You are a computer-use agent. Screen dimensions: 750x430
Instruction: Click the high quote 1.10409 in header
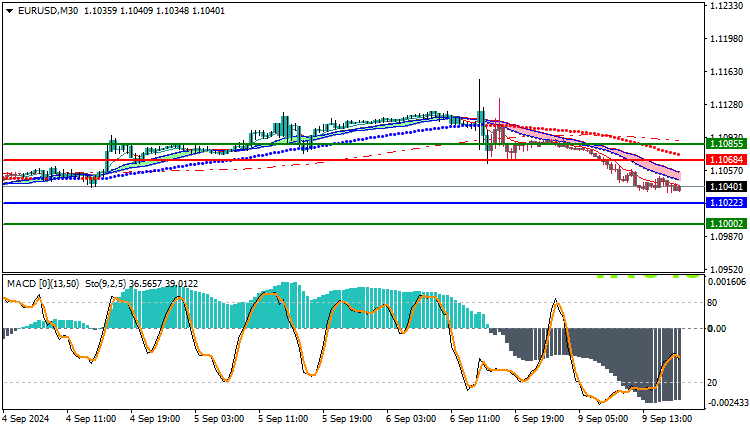click(x=136, y=11)
